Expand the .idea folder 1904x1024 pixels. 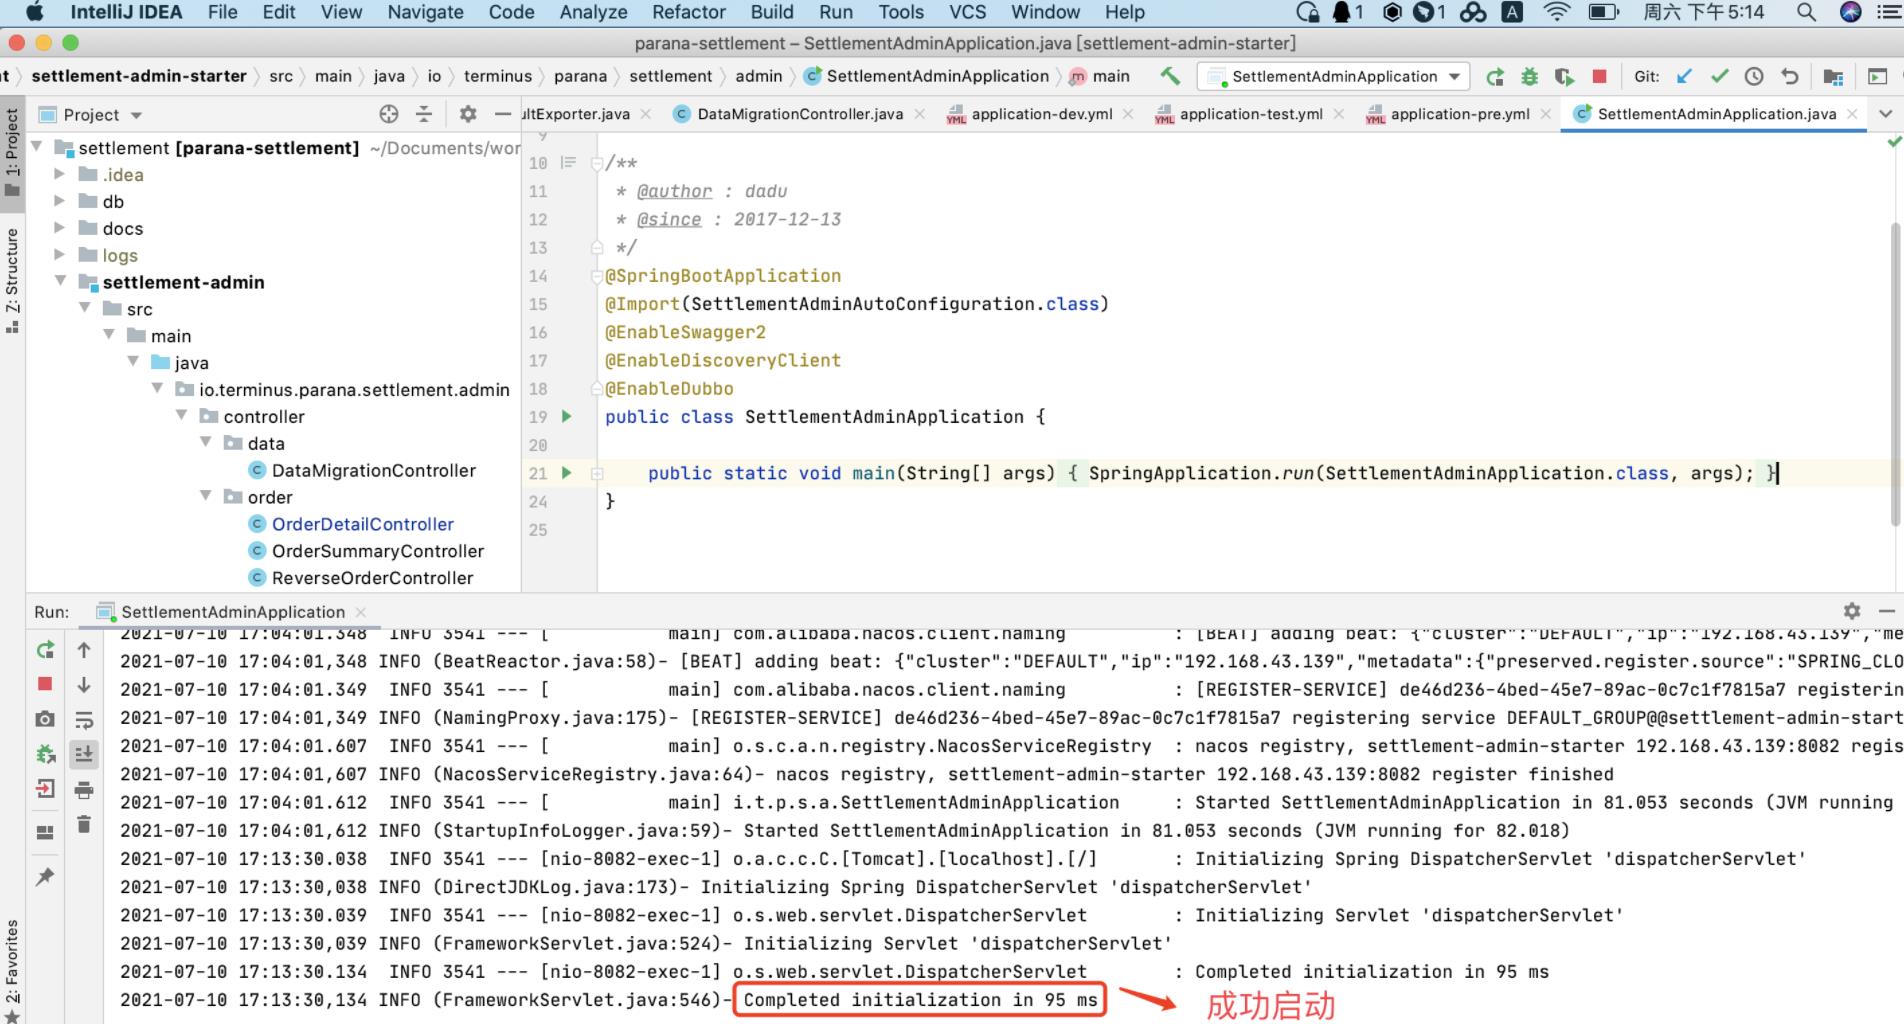[60, 174]
